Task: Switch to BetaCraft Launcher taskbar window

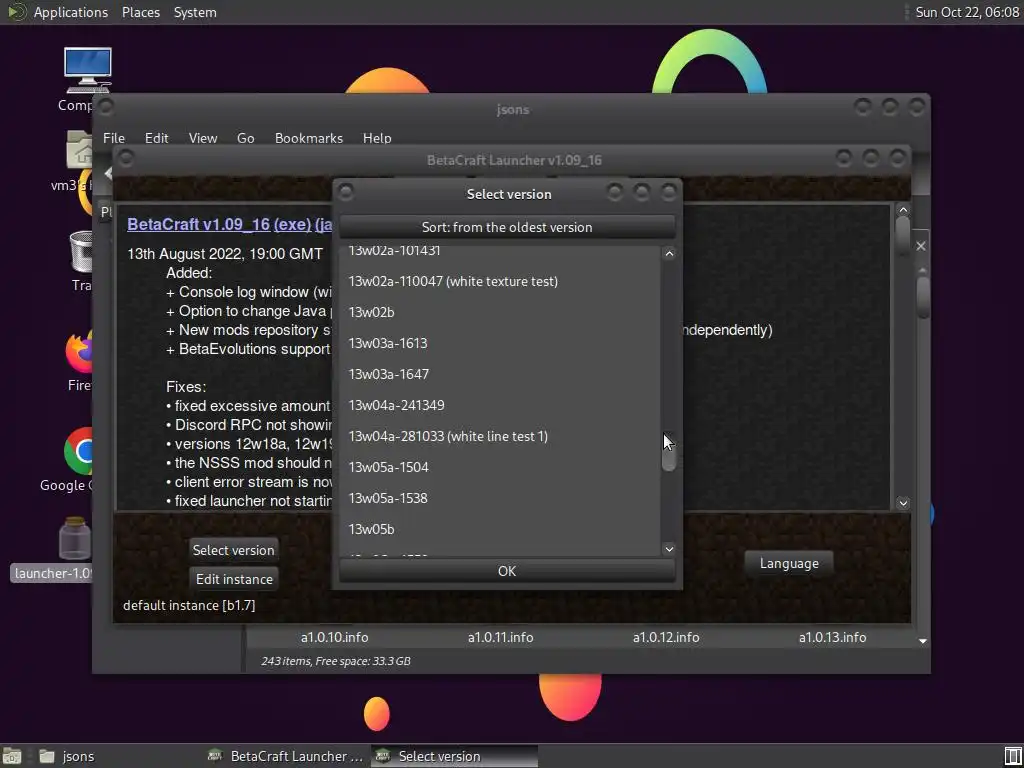Action: tap(286, 756)
